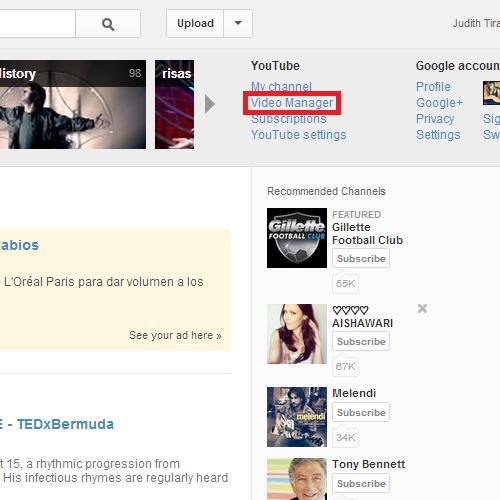Subscribe to AISHAWARI channel
This screenshot has width=500, height=500.
tap(361, 341)
